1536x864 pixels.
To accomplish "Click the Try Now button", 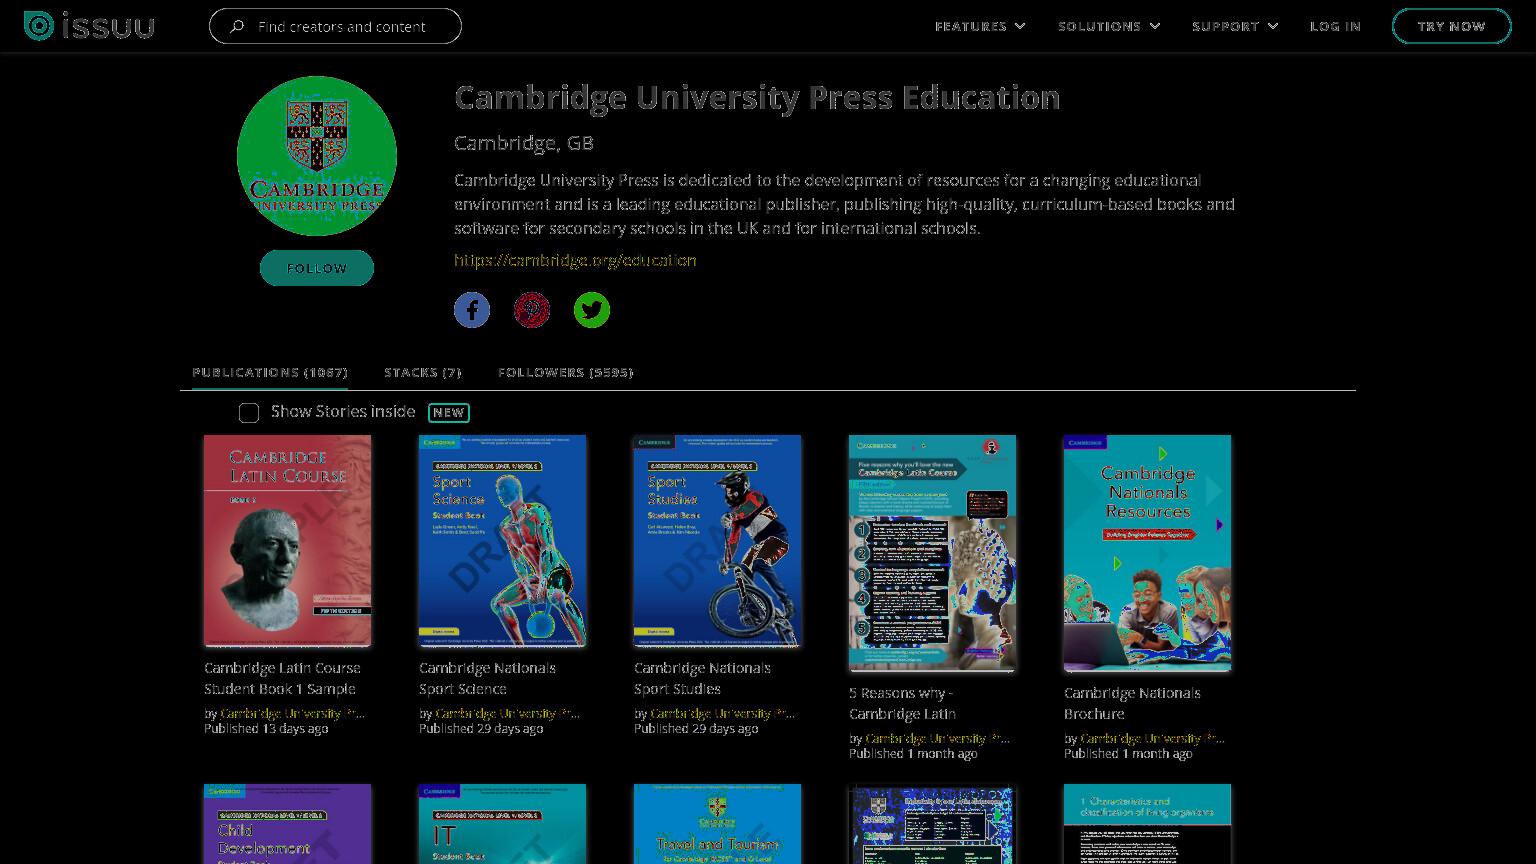I will (x=1451, y=26).
